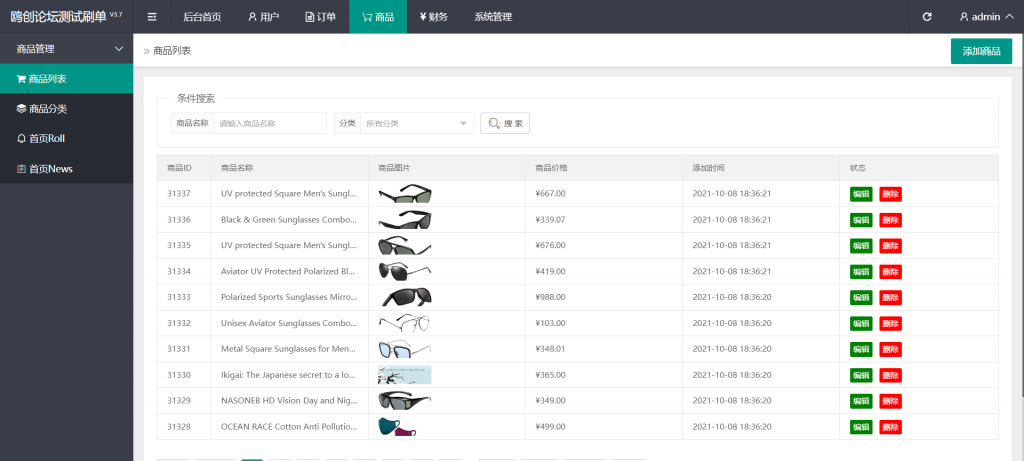Edit product 31337
Viewport: 1024px width, 461px height.
pyautogui.click(x=861, y=194)
